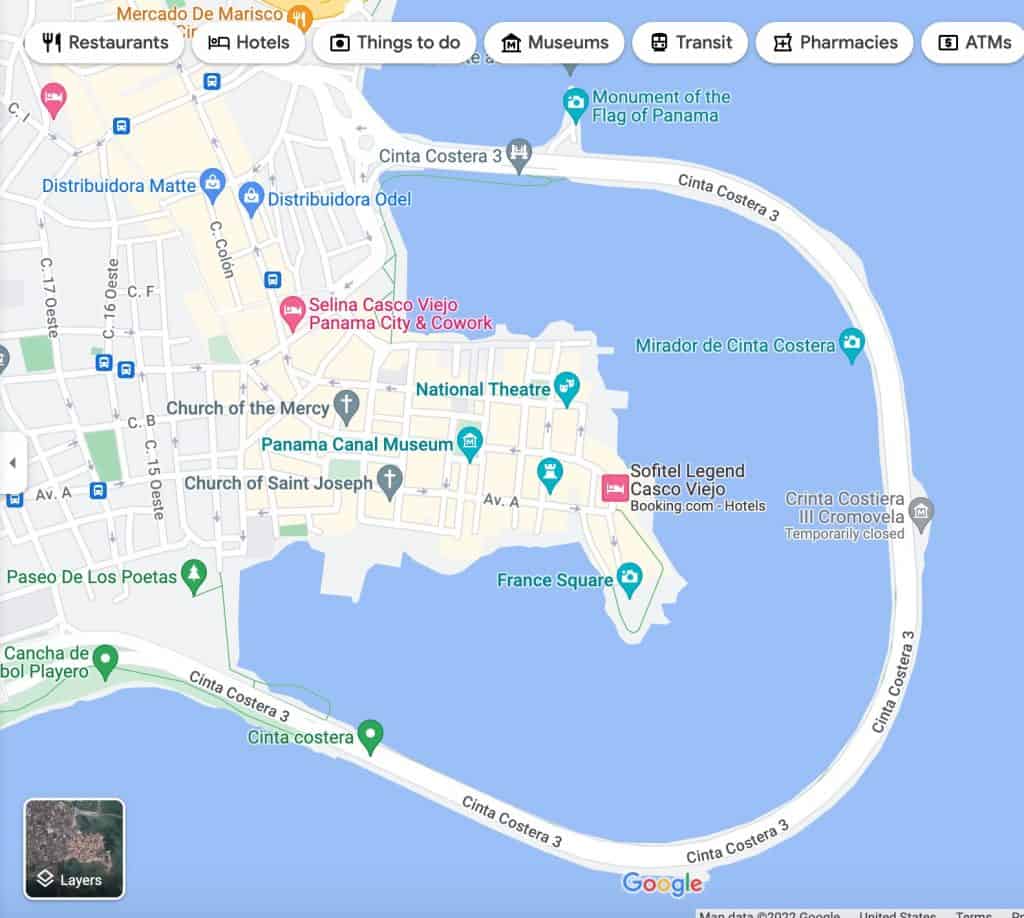Viewport: 1024px width, 918px height.
Task: Show Things to do on map
Action: 394,43
